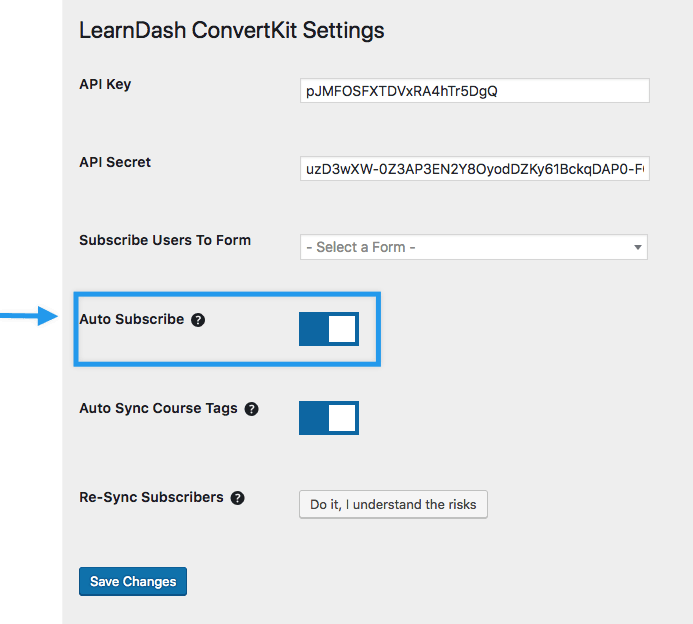This screenshot has height=624, width=693.
Task: Click the API Key input field
Action: click(475, 91)
